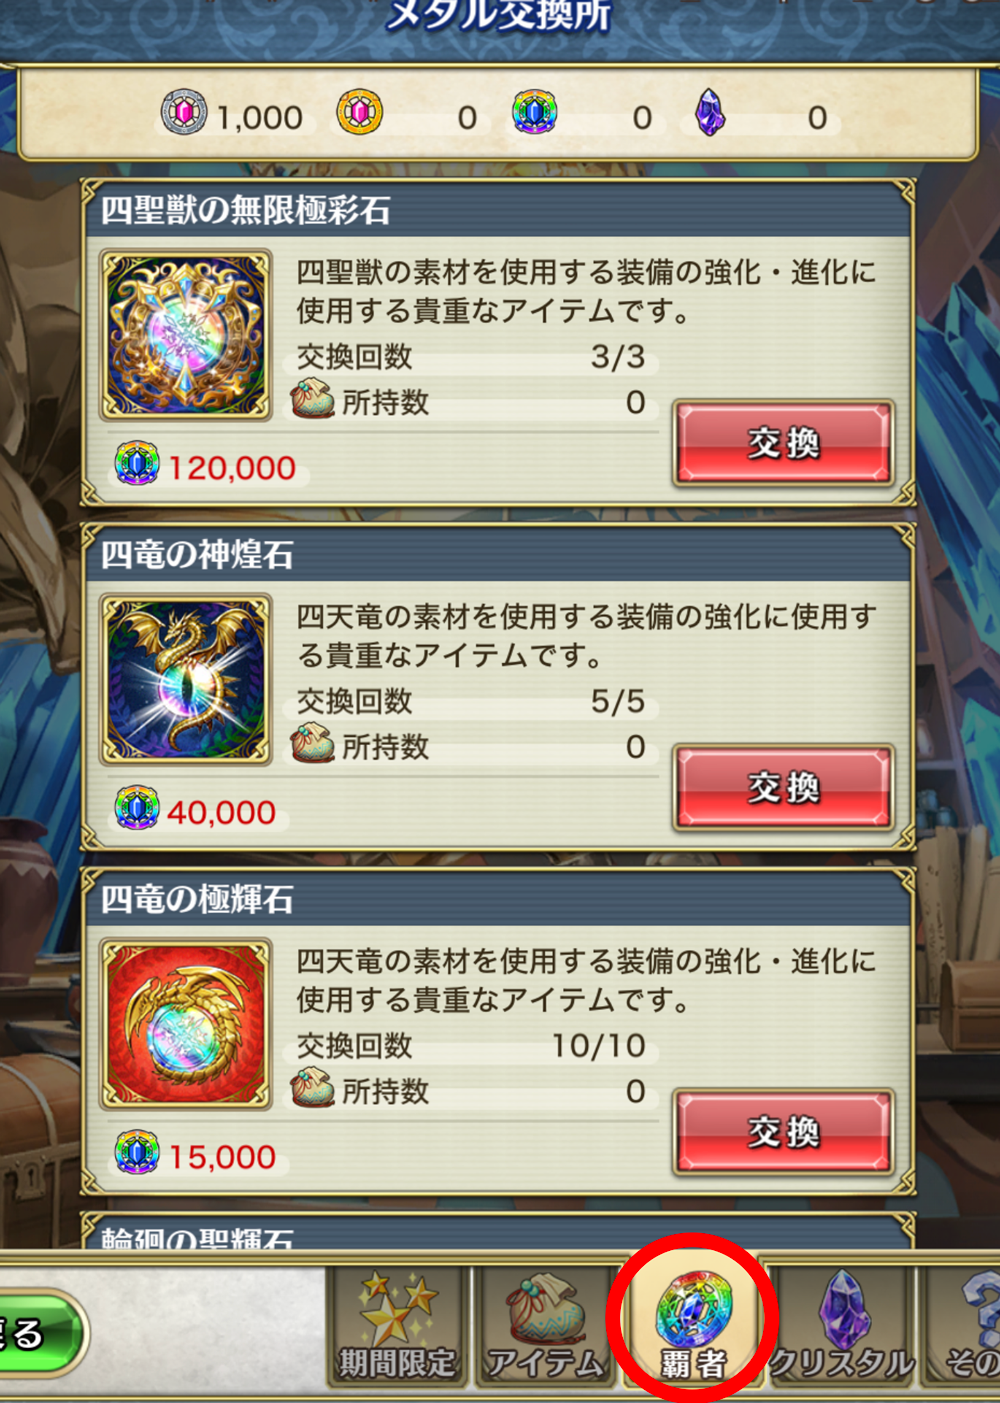1000x1403 pixels.
Task: Tap the 四聖獣の無限極彩石 item icon
Action: click(186, 335)
